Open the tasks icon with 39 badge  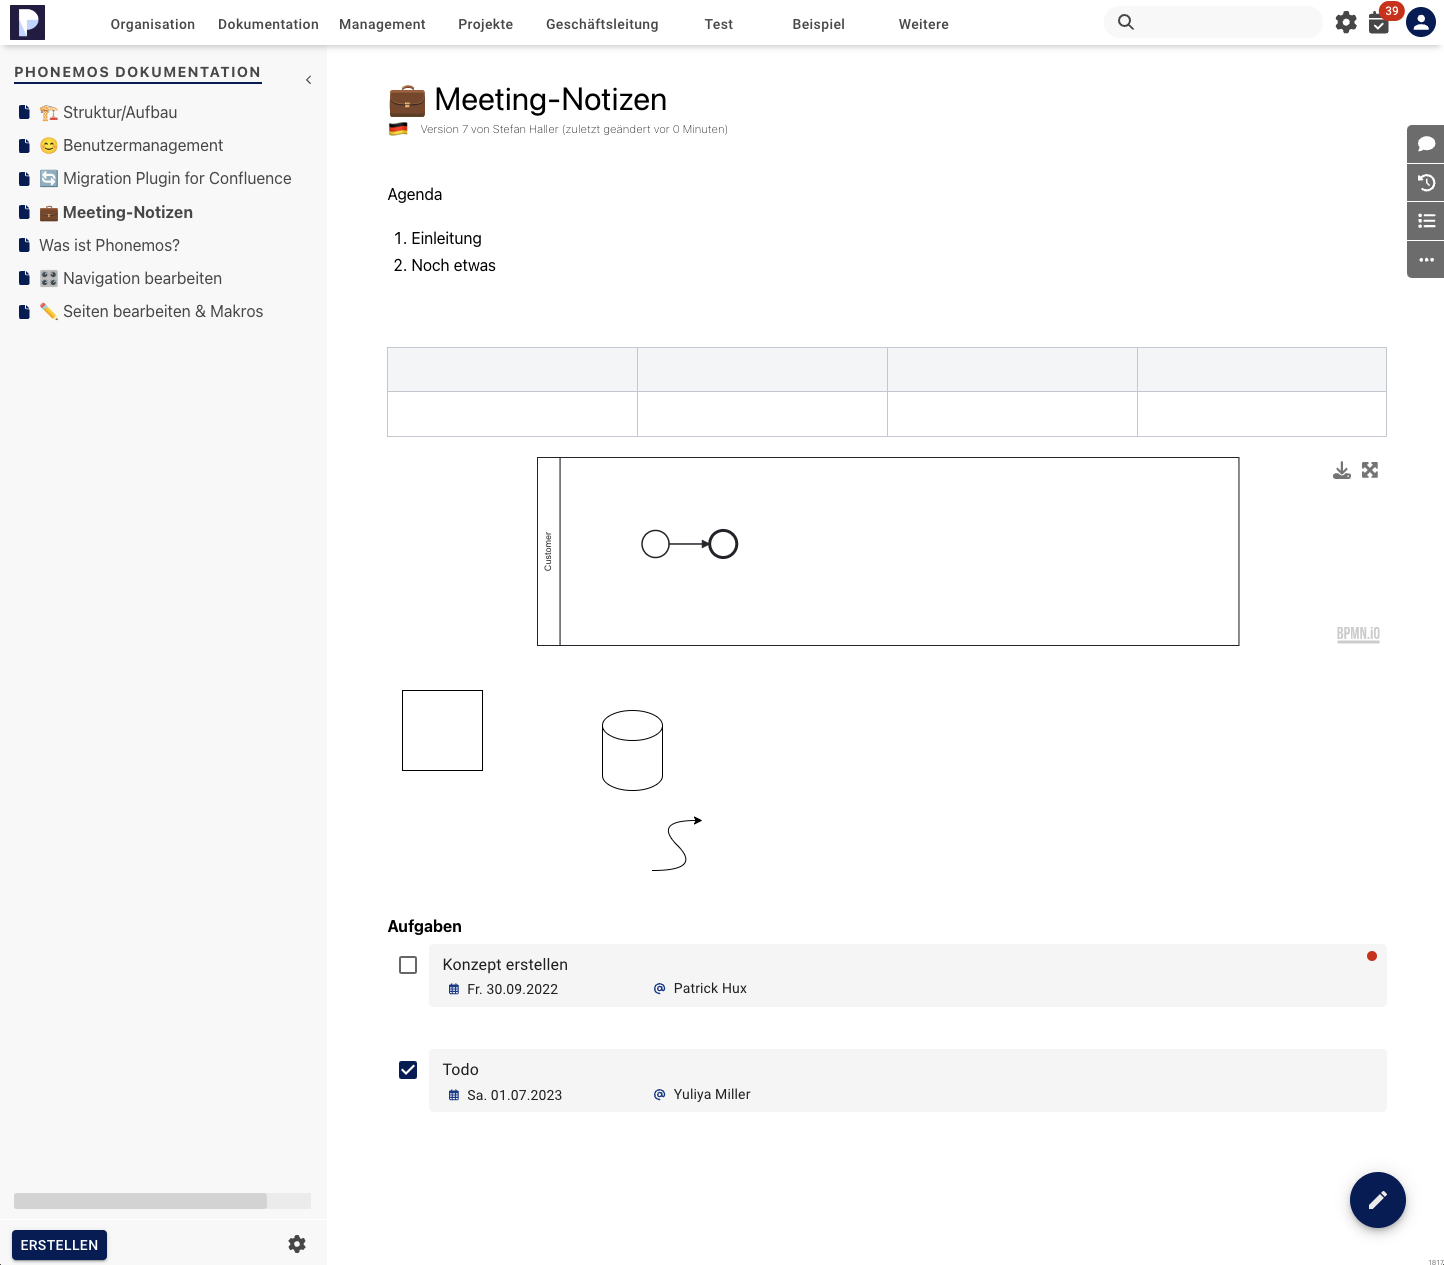(x=1379, y=23)
